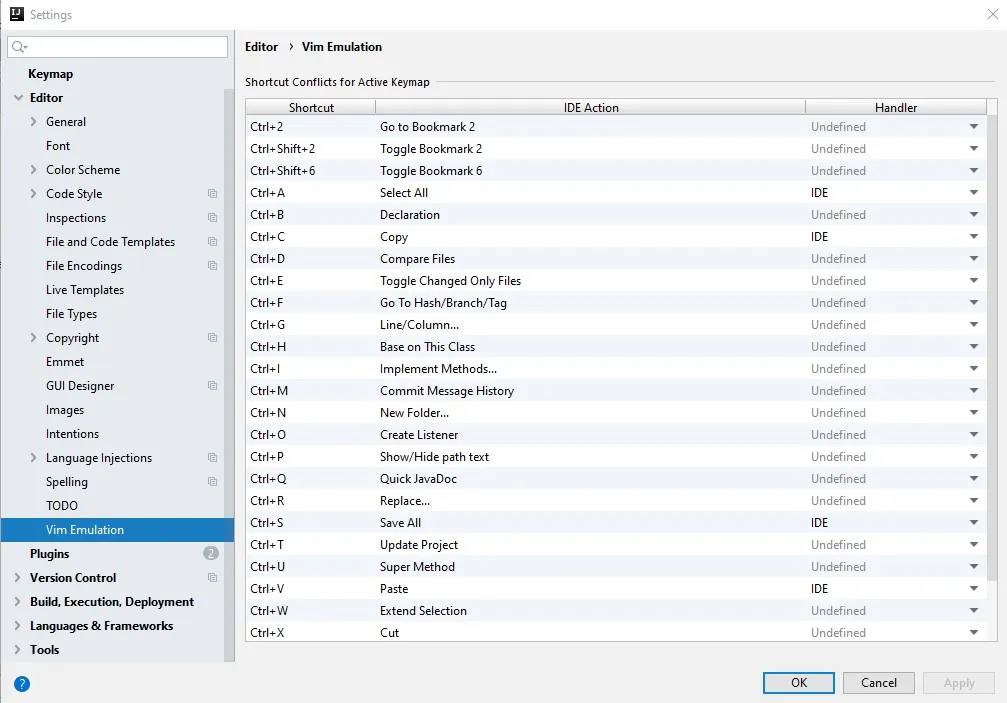Image resolution: width=1007 pixels, height=703 pixels.
Task: Open handler dropdown for Ctrl+R Replace
Action: click(x=974, y=501)
